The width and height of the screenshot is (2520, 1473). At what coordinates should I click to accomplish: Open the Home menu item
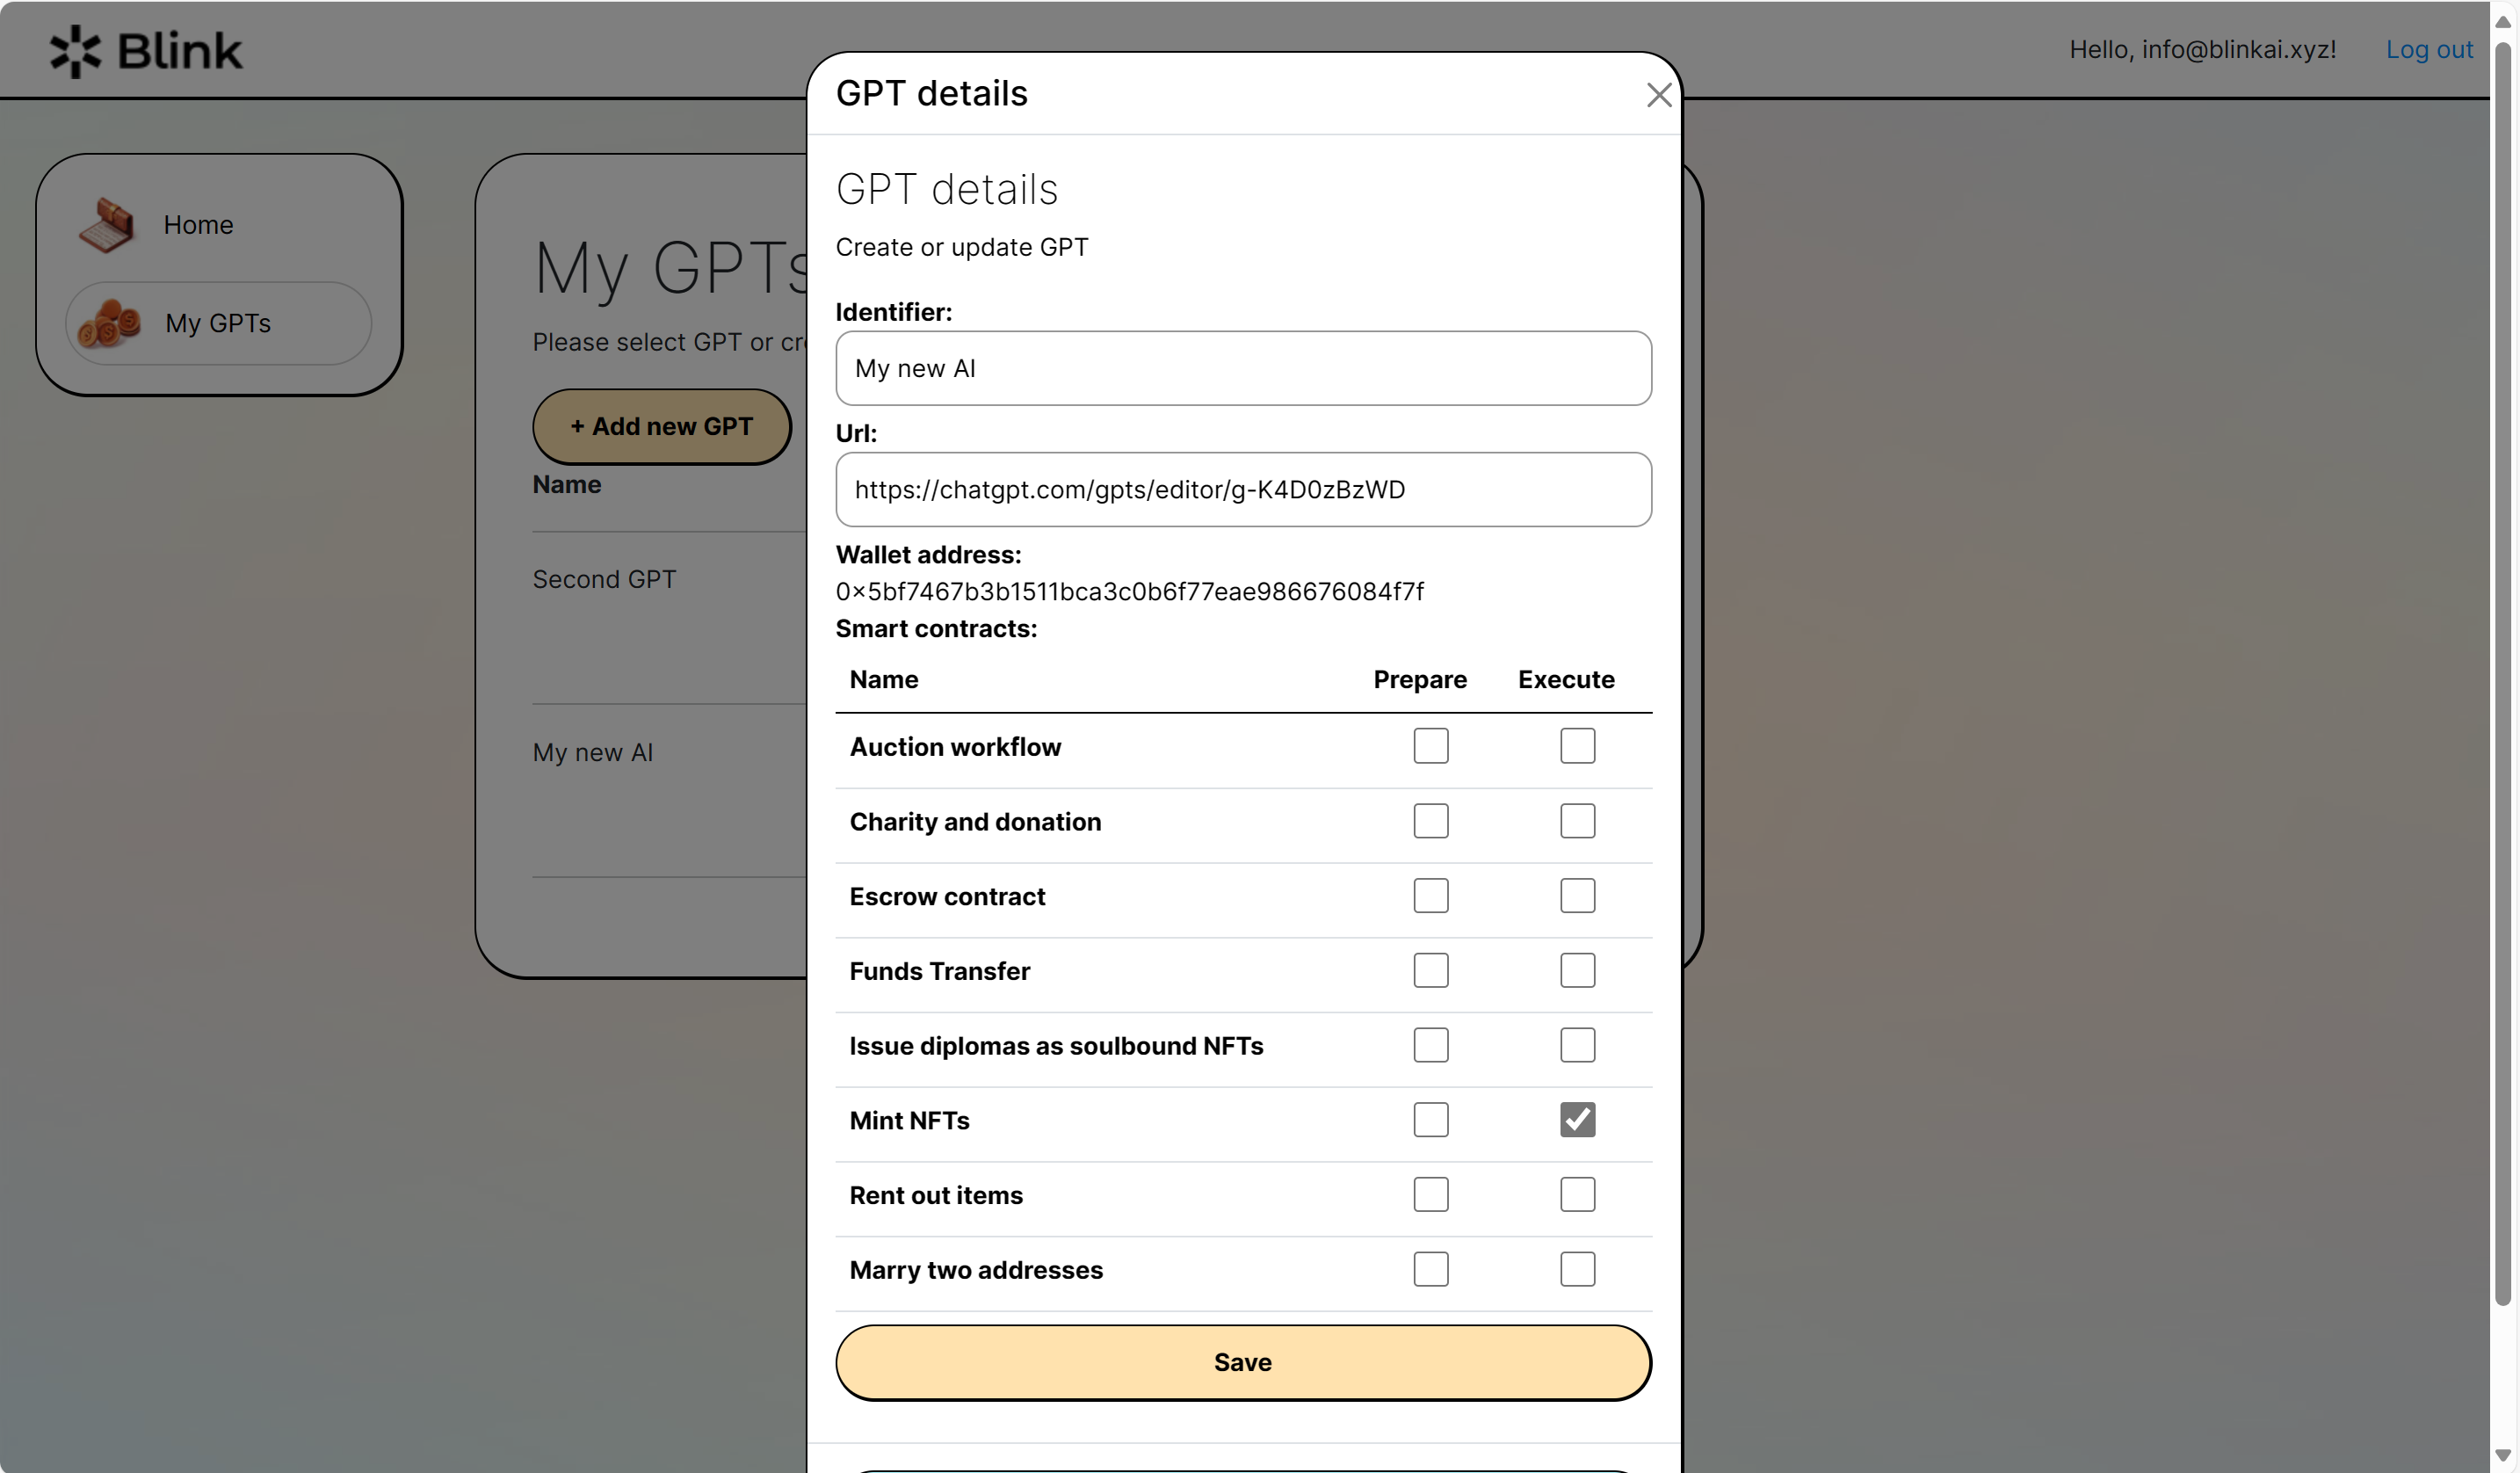pyautogui.click(x=198, y=225)
